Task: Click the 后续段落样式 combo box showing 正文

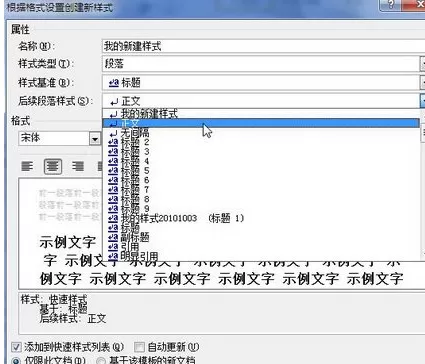Action: [263, 101]
